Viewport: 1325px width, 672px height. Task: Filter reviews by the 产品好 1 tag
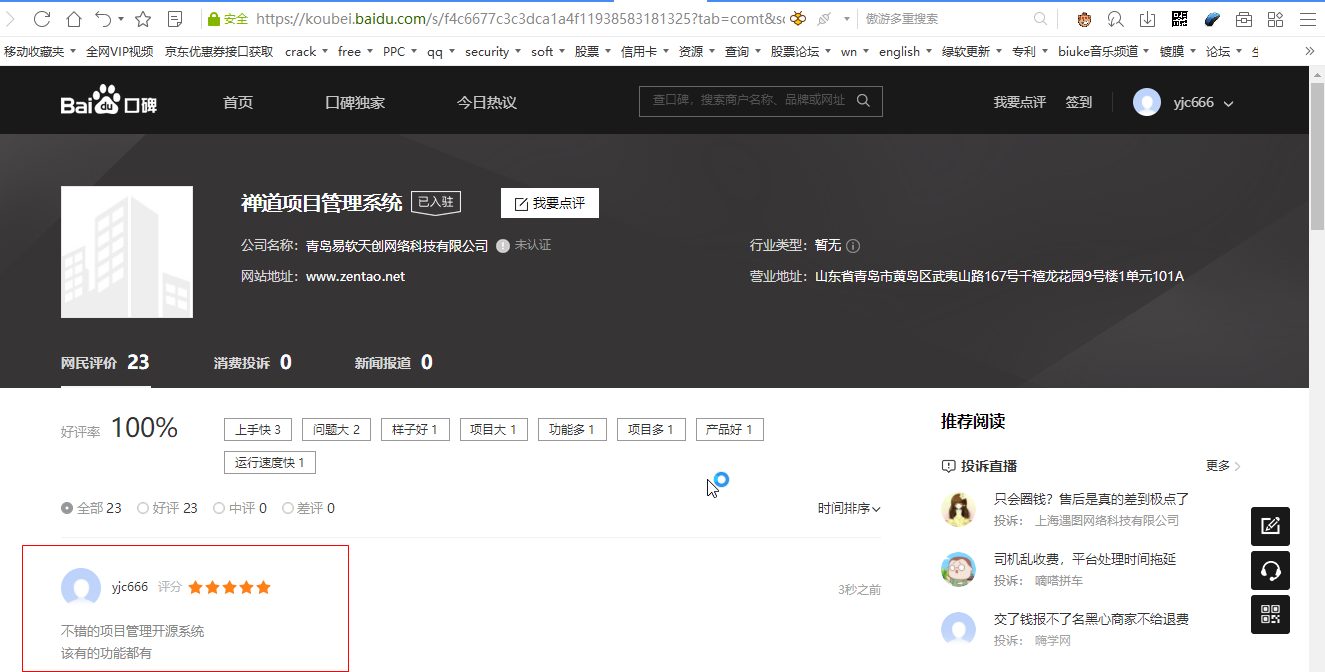730,430
